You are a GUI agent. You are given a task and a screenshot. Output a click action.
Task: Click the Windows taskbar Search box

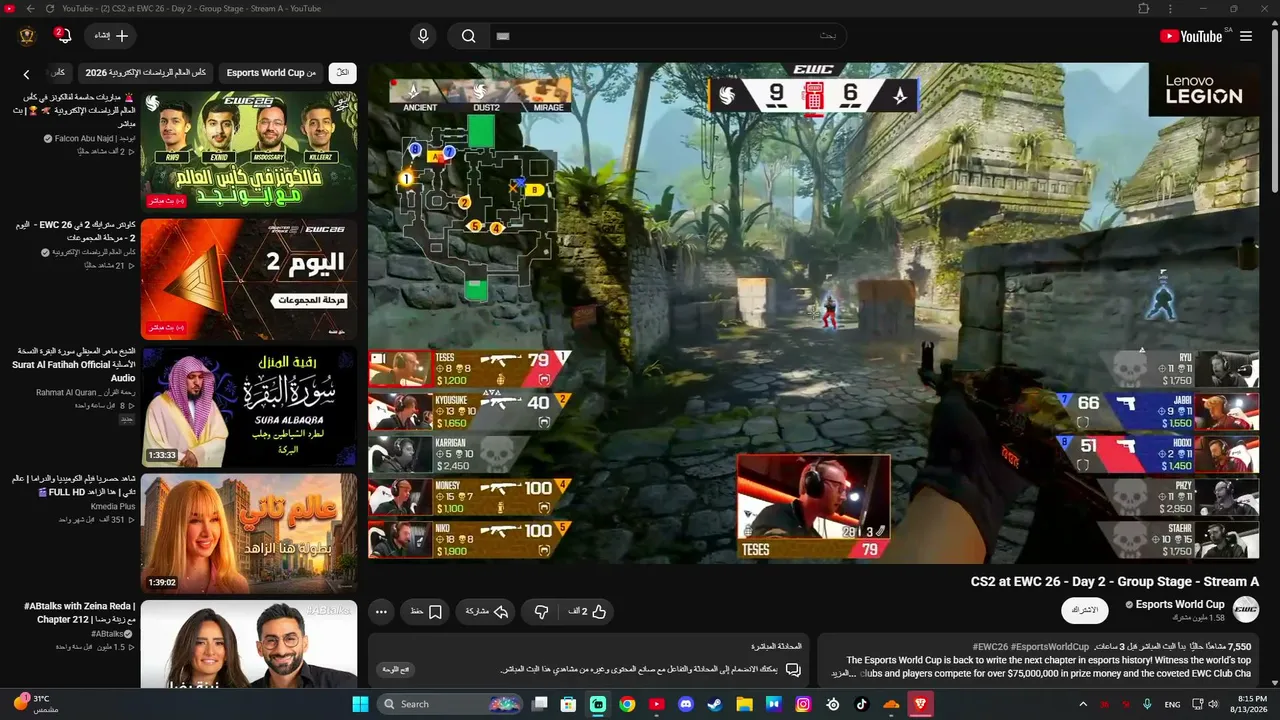pyautogui.click(x=449, y=704)
